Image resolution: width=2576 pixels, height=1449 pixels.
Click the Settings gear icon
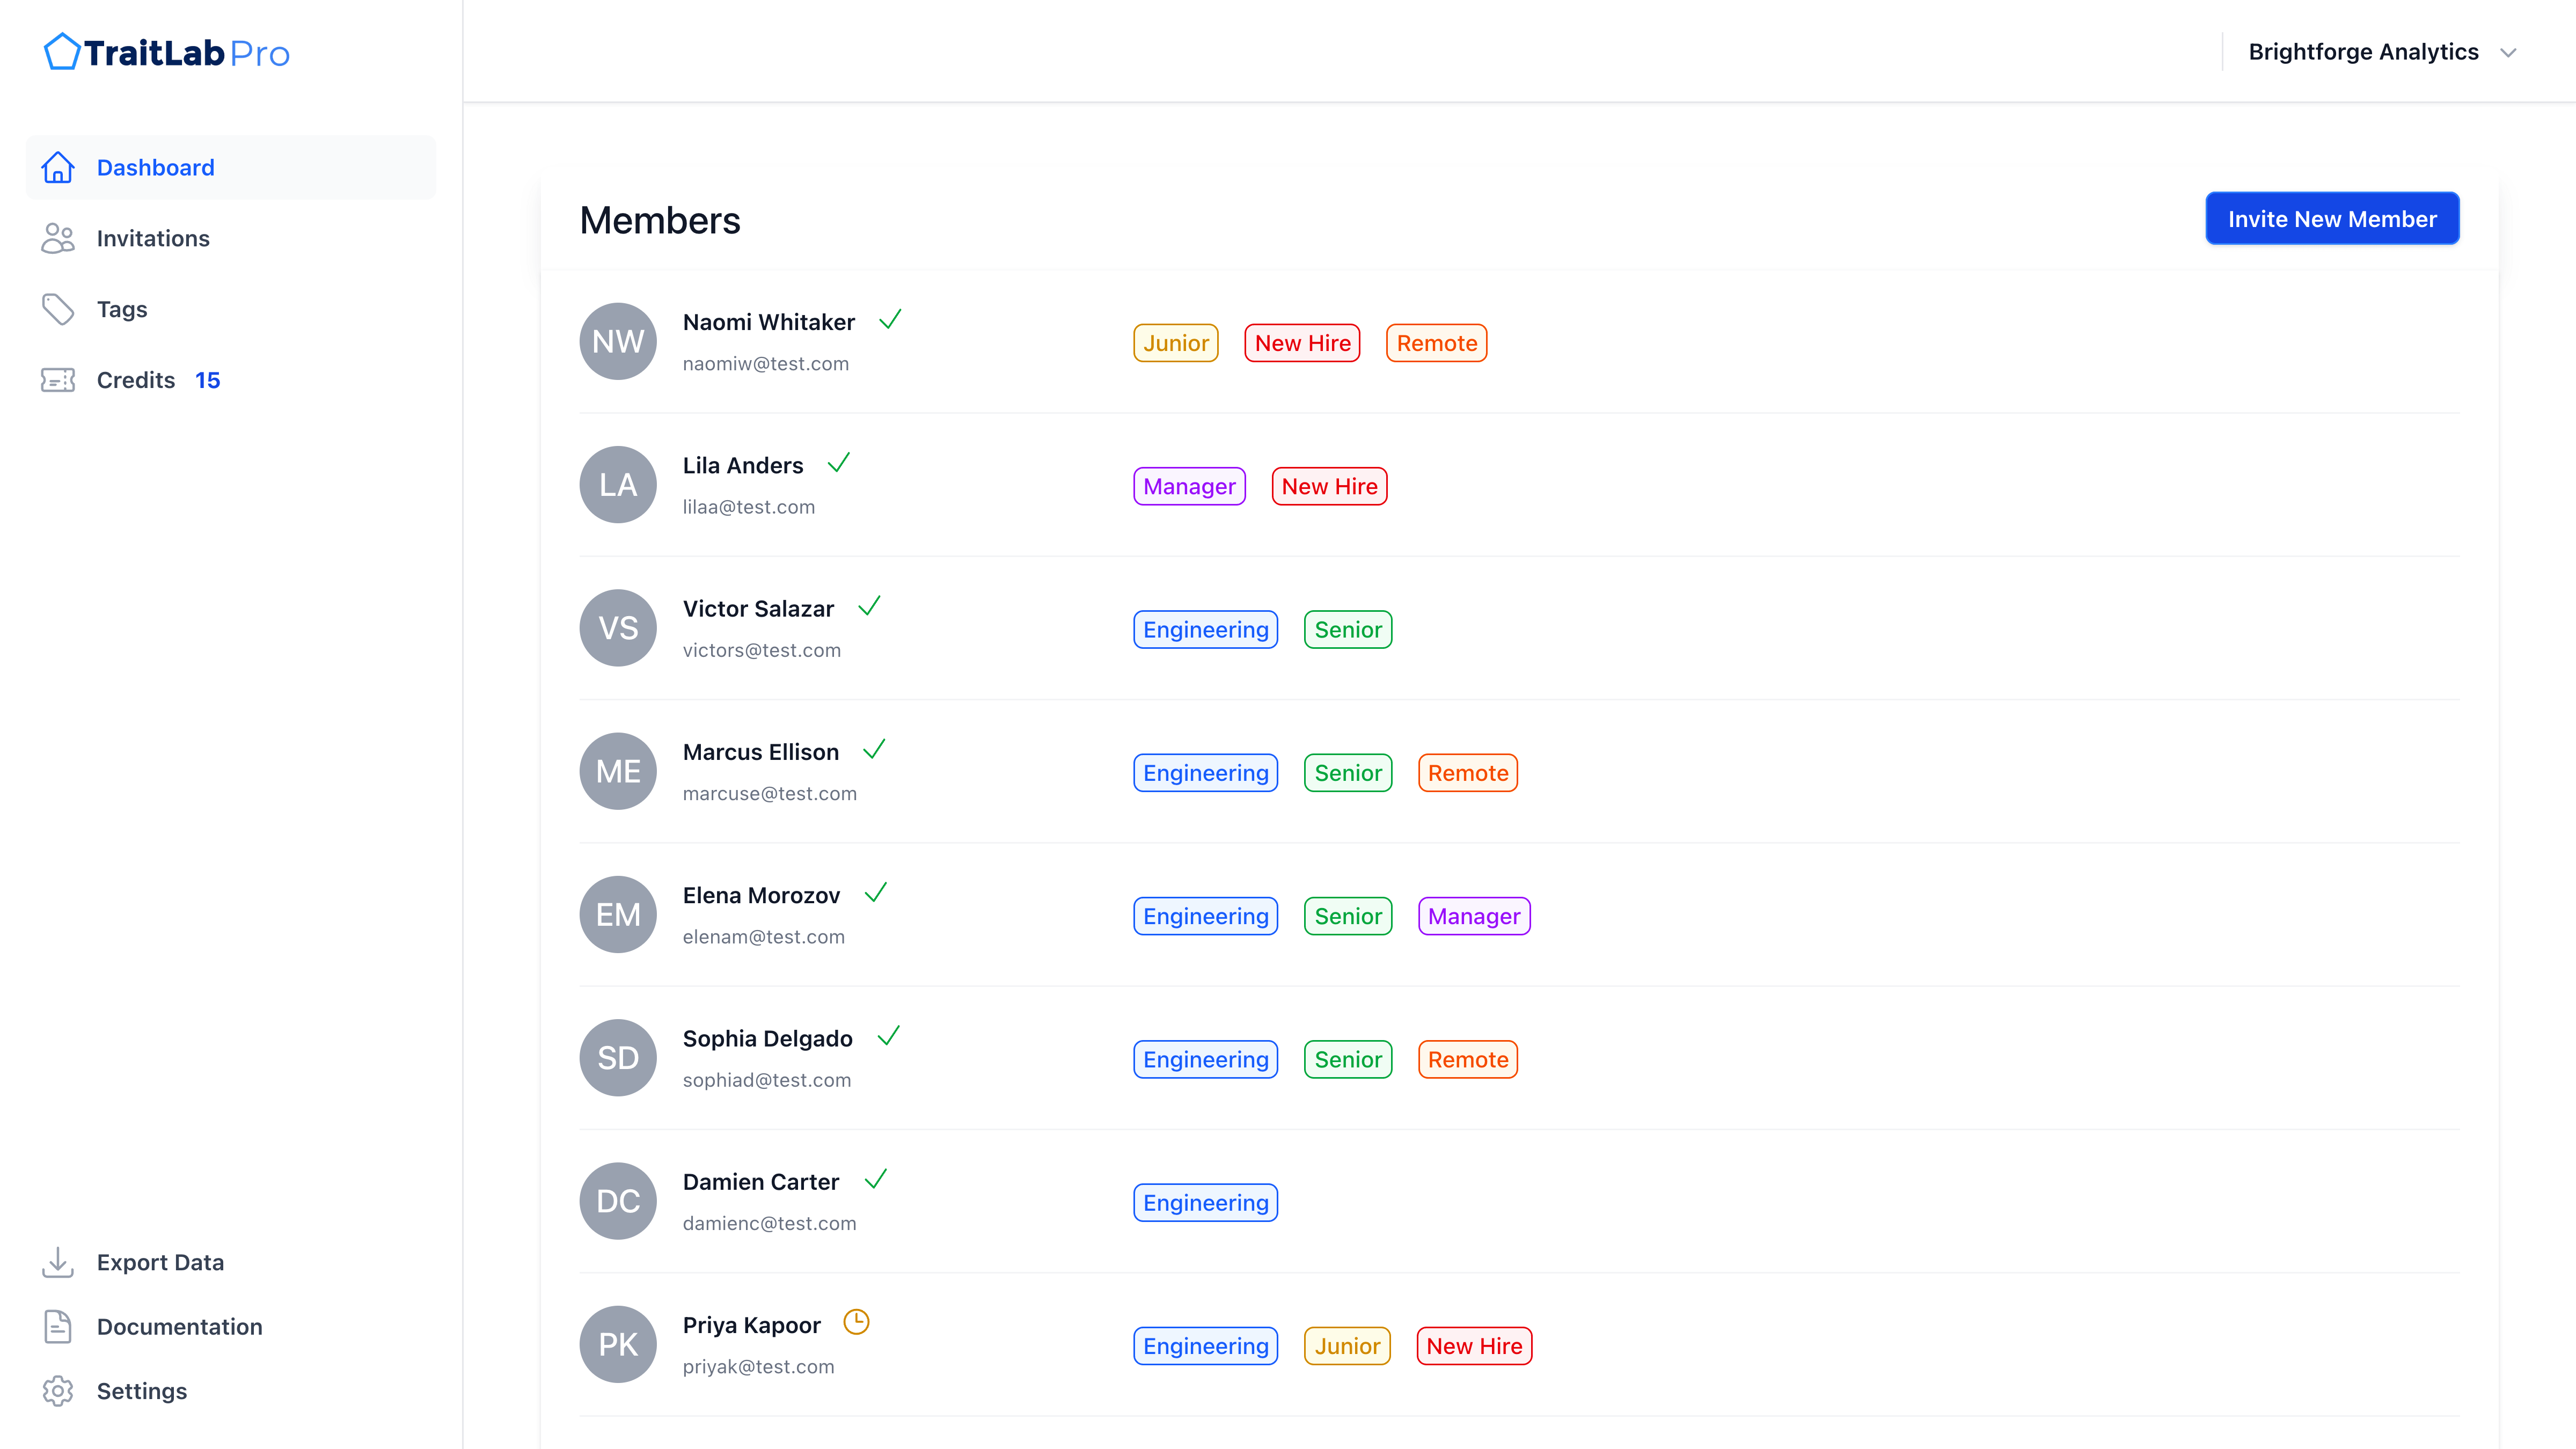(58, 1391)
